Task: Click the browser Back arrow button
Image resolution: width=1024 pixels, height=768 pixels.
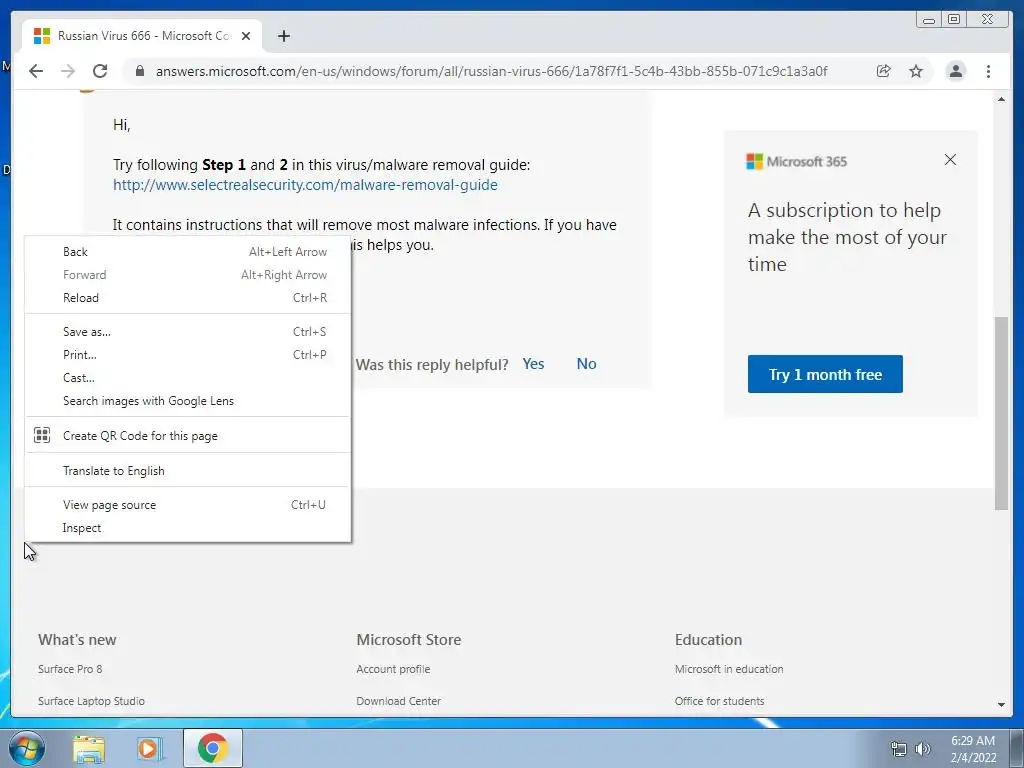Action: click(36, 71)
